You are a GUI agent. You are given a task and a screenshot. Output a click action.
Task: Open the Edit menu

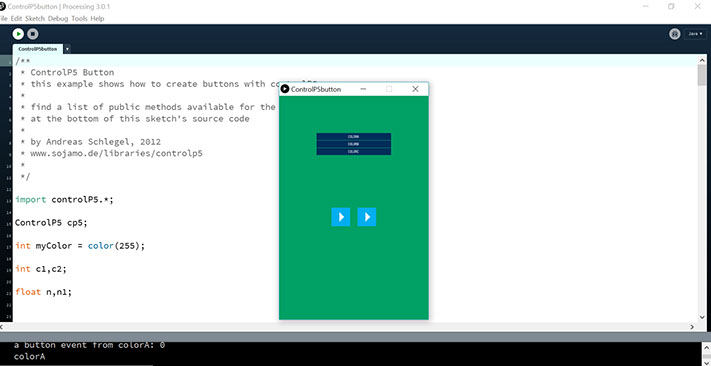16,19
